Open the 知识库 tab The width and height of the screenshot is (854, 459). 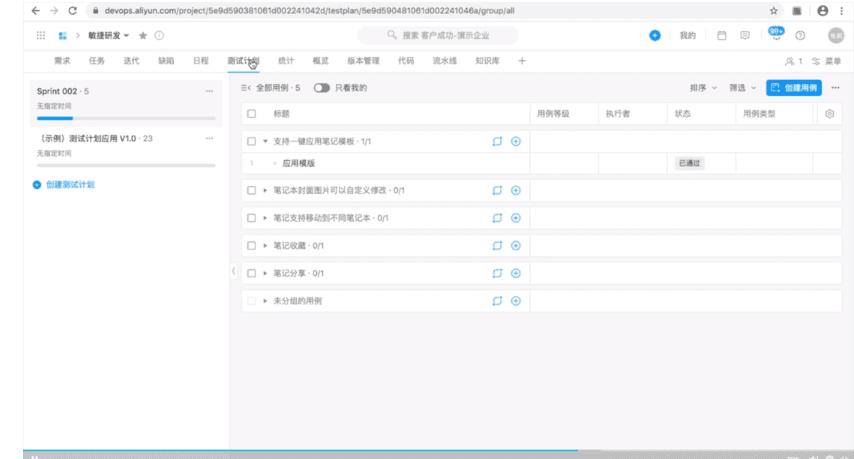tap(487, 61)
